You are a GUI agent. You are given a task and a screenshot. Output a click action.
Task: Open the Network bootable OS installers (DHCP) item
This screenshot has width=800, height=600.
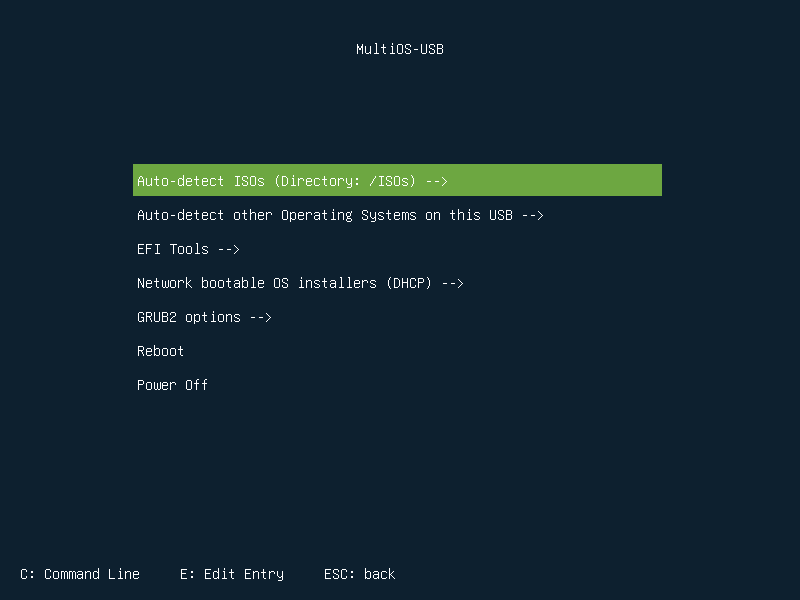[x=299, y=283]
